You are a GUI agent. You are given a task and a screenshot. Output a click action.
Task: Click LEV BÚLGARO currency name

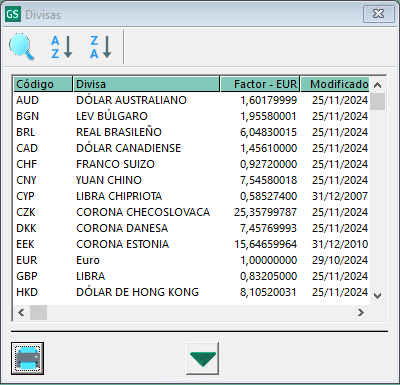112,116
